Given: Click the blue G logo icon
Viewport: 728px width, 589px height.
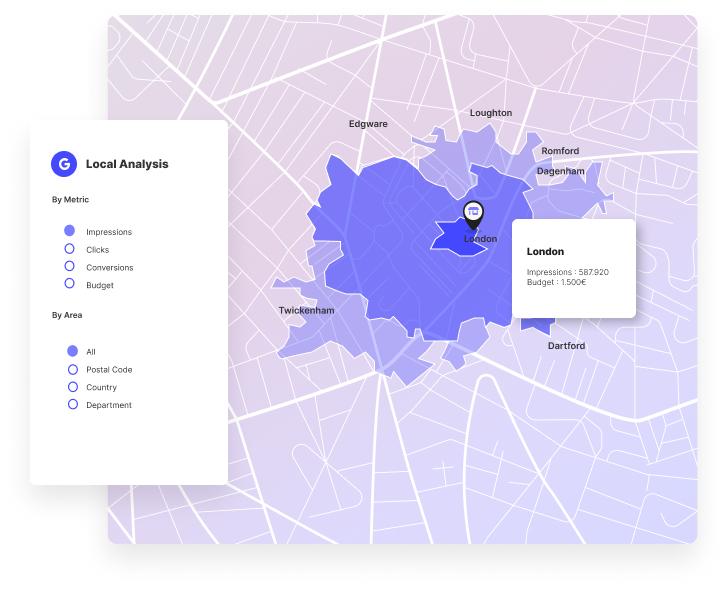Looking at the screenshot, I should [x=64, y=164].
